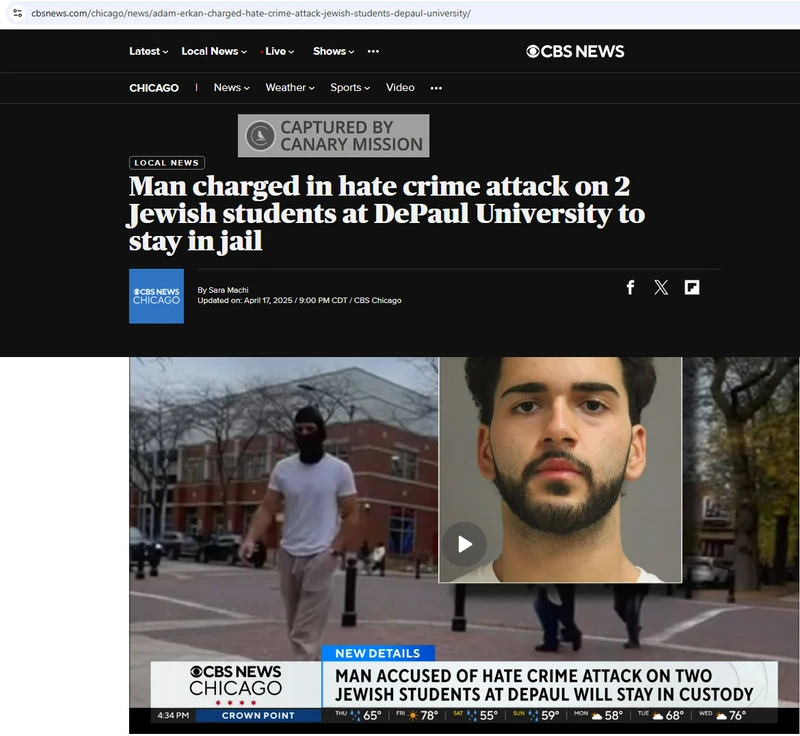Share article on Facebook
The width and height of the screenshot is (800, 736).
tap(630, 288)
